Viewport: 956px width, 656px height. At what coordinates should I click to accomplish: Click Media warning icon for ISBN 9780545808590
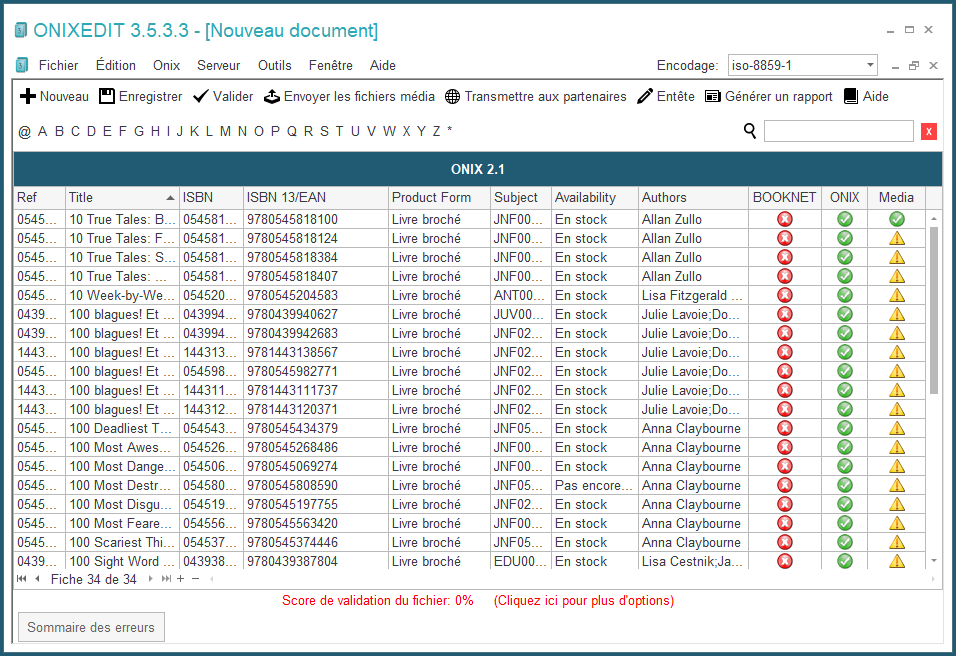(896, 485)
